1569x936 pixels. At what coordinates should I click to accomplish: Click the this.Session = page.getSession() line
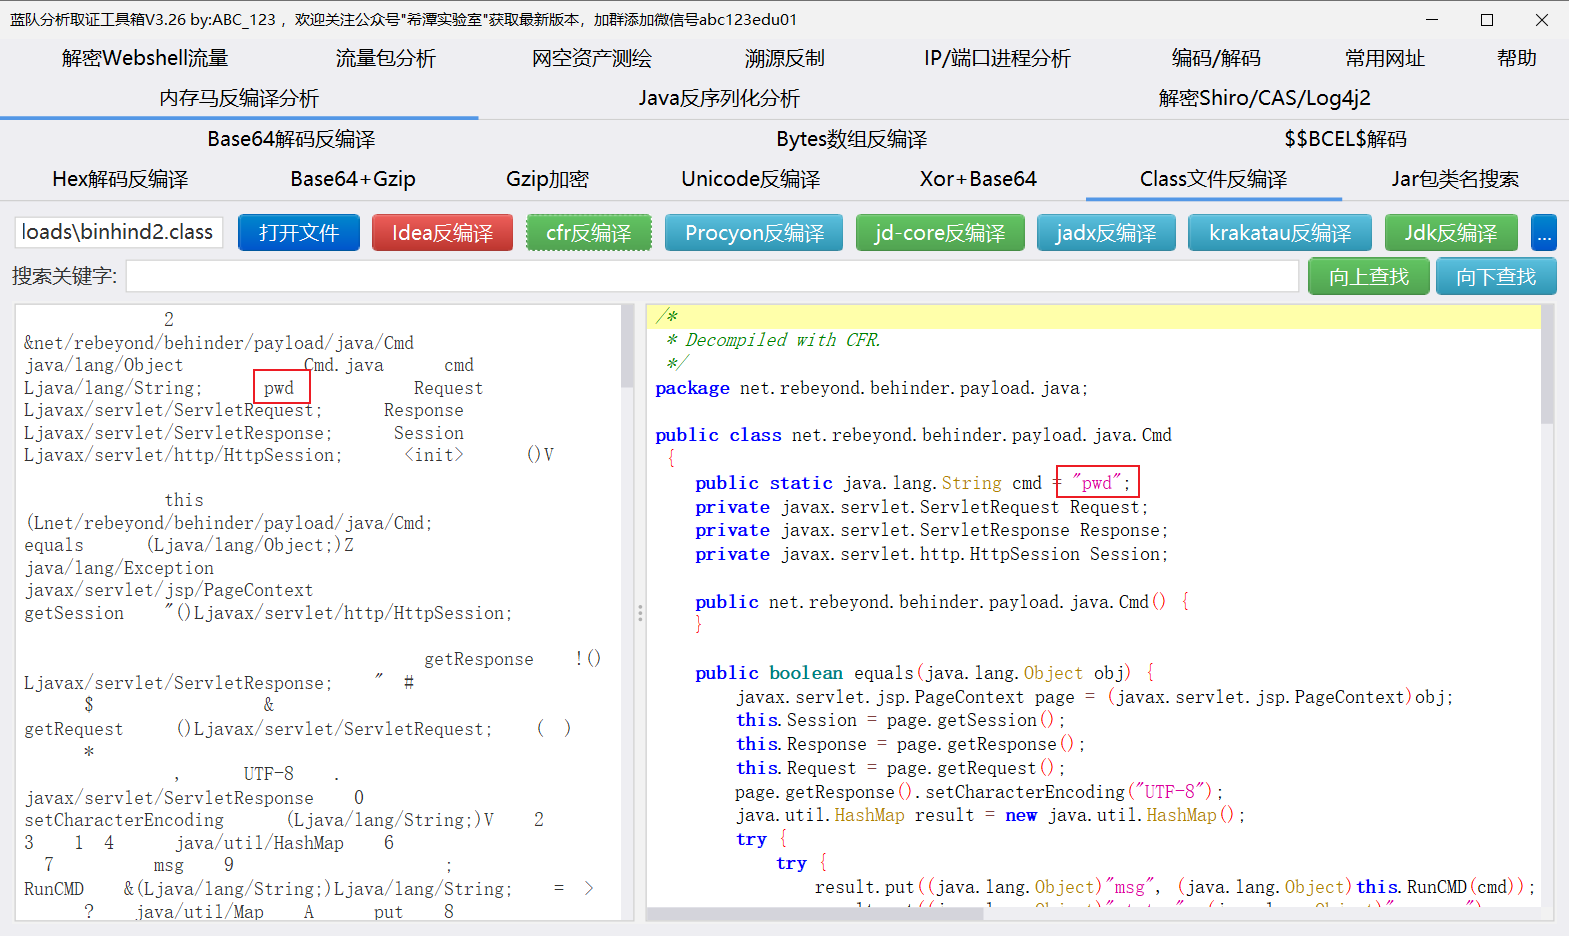[x=900, y=720]
